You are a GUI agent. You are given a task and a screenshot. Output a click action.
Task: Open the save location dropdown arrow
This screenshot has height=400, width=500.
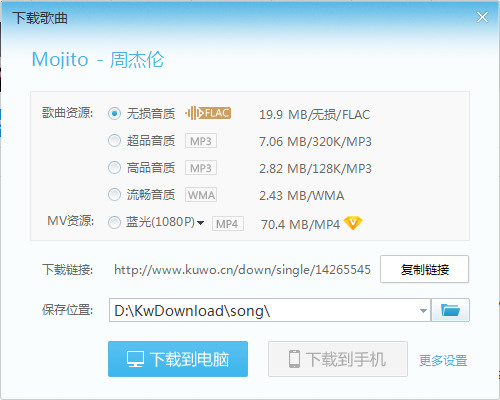[423, 311]
